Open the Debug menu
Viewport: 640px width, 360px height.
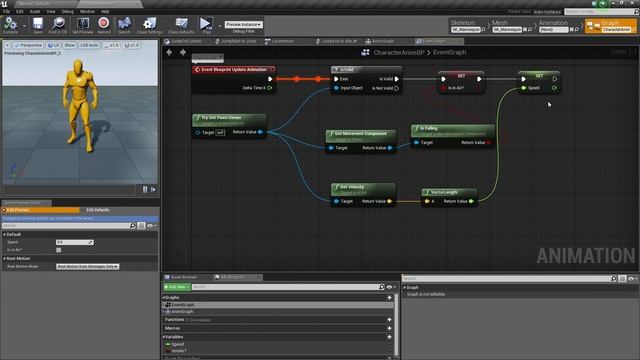click(x=67, y=11)
